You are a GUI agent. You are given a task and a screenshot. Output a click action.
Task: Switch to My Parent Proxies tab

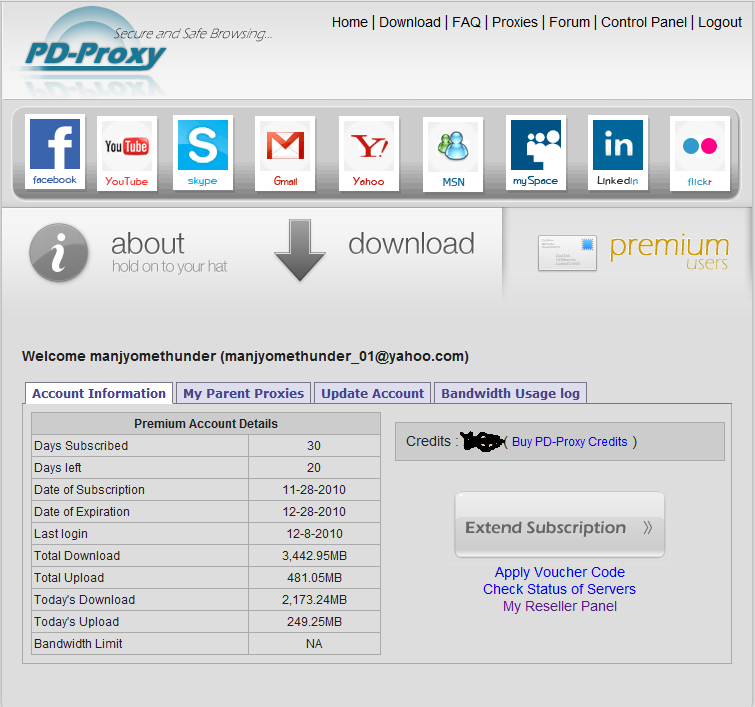coord(244,393)
